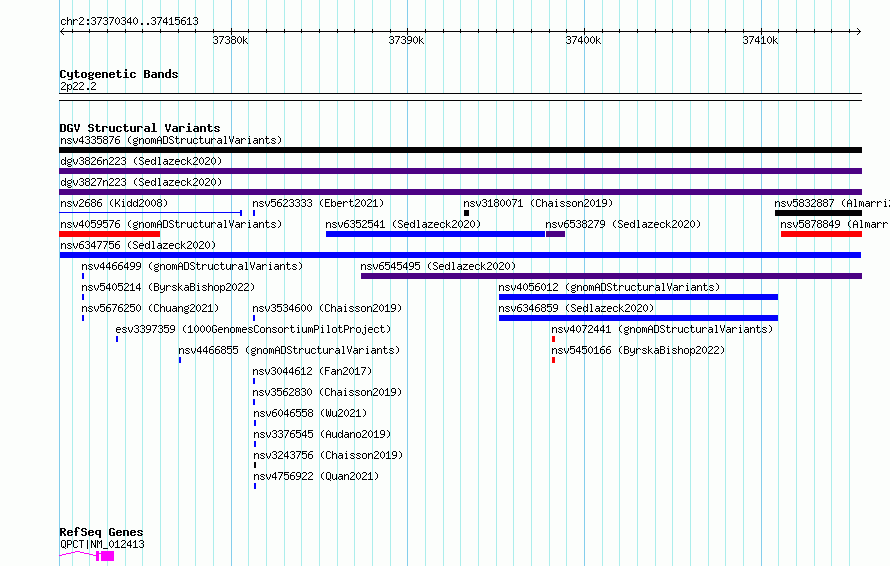Select the nsv6538279 (Sedlazeck2020) label

coord(623,224)
